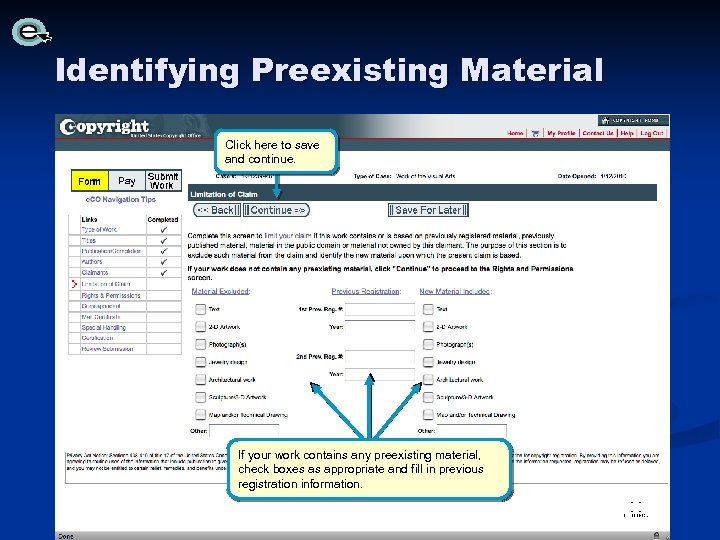
Task: Click the lock icon in status bar
Action: coord(656,535)
